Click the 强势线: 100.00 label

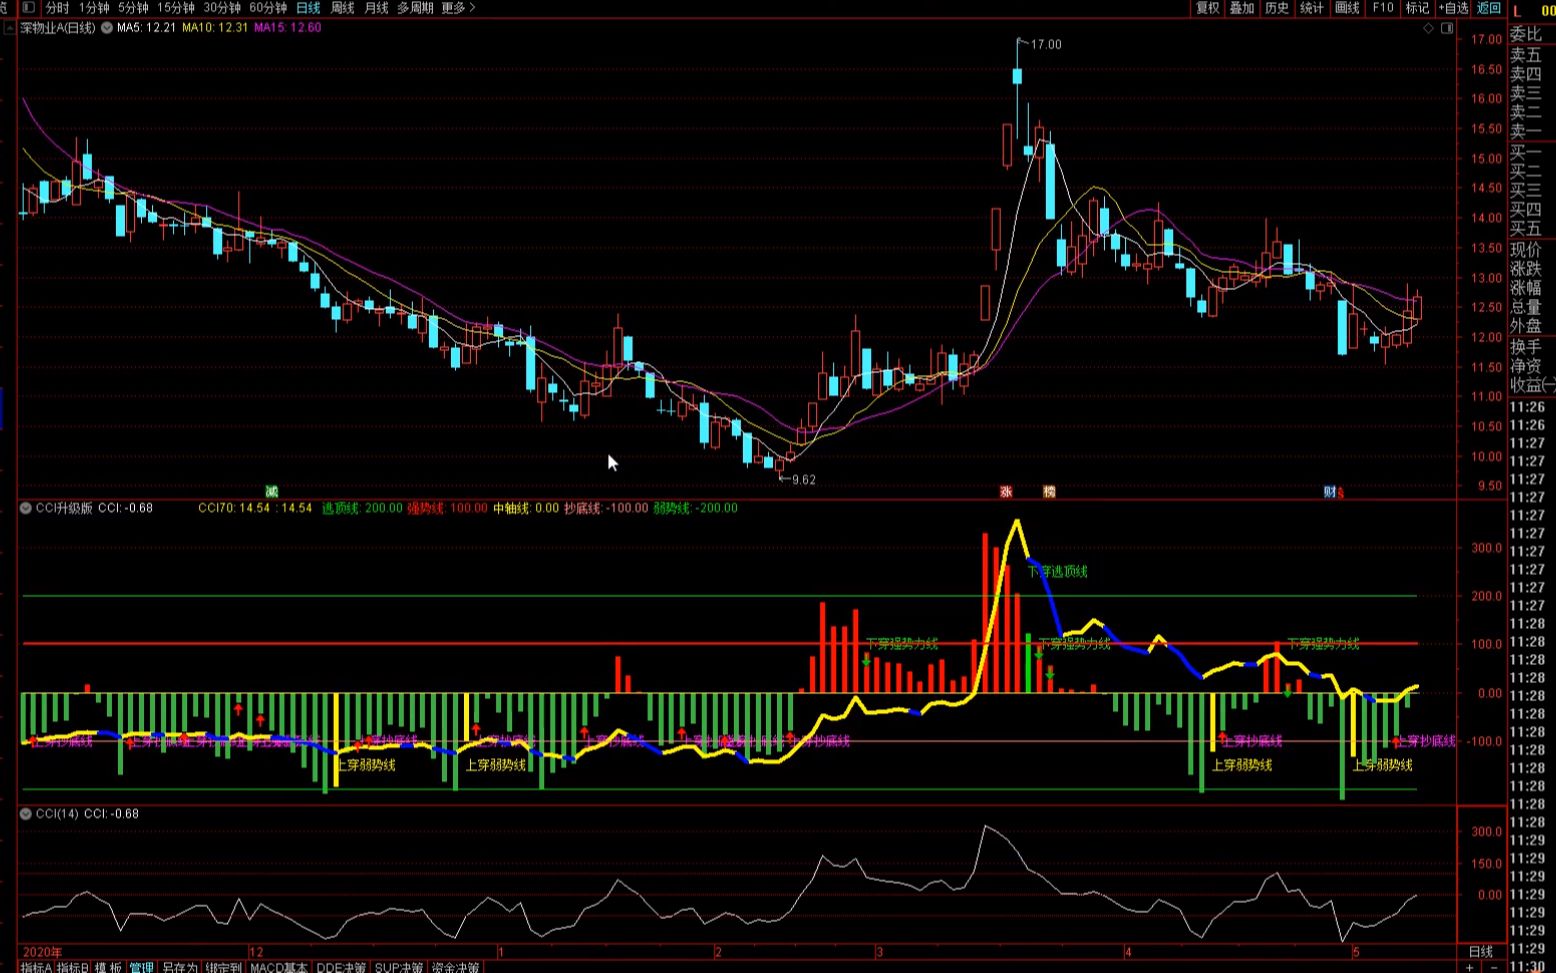coord(447,508)
